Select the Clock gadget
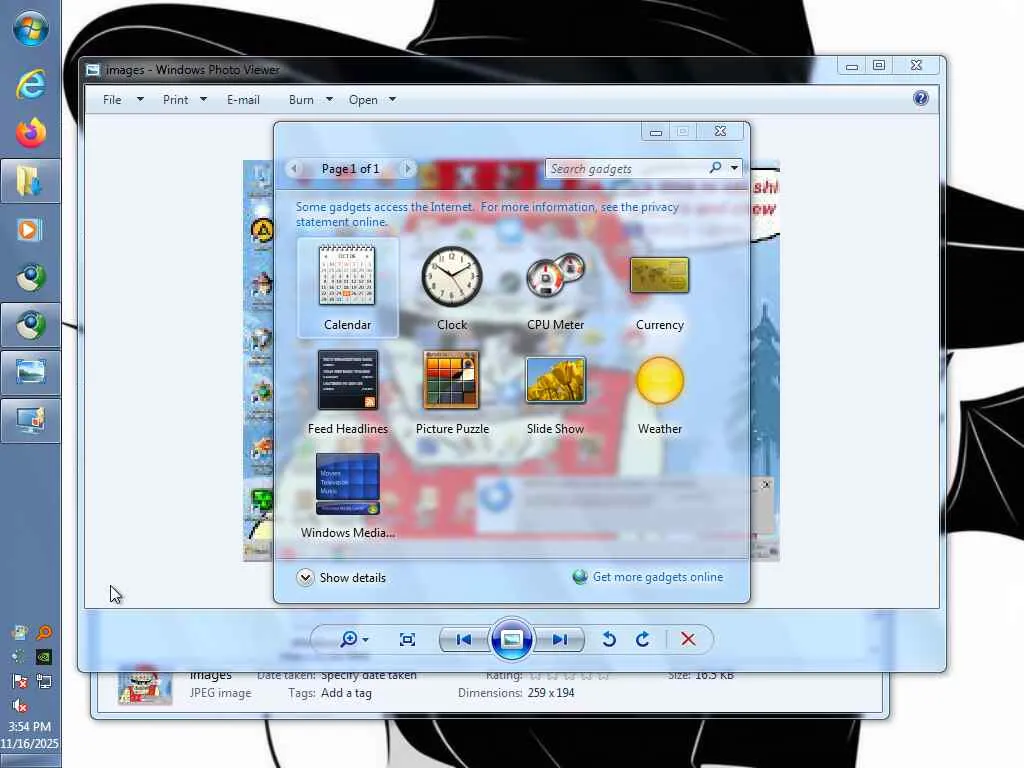1024x768 pixels. (451, 287)
